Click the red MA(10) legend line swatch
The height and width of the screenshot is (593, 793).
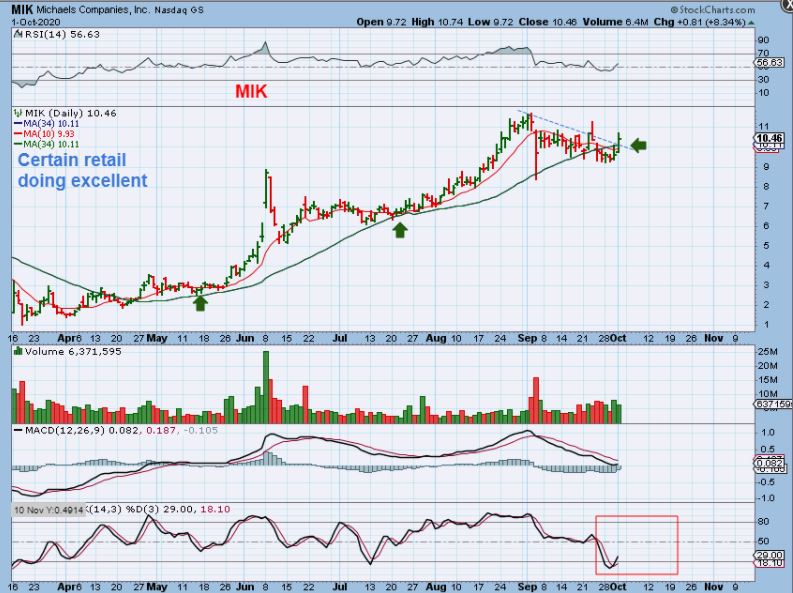click(18, 134)
